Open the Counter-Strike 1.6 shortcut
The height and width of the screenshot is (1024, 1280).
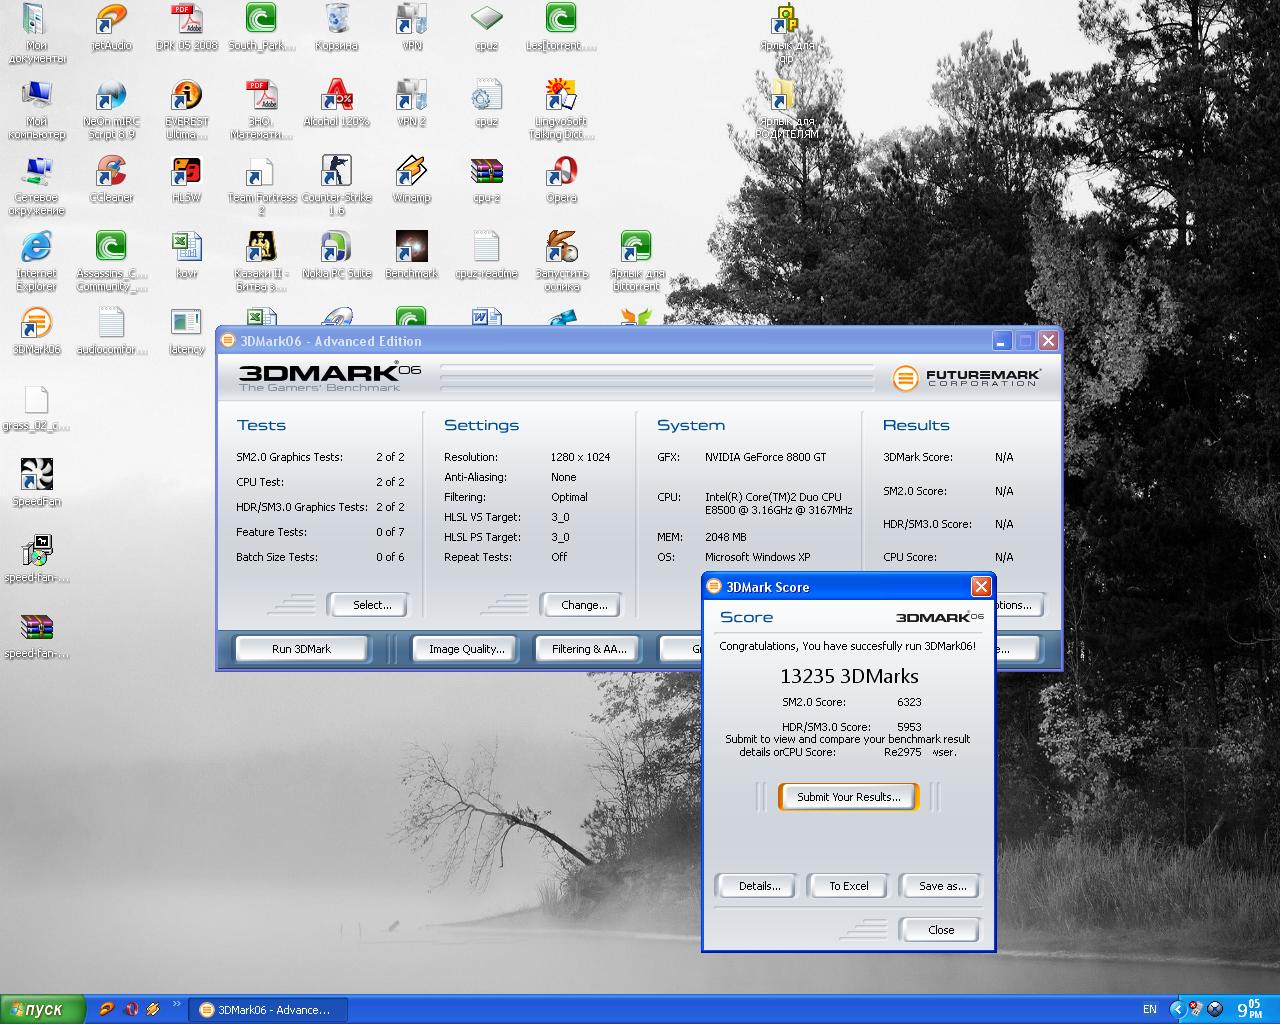(x=336, y=174)
